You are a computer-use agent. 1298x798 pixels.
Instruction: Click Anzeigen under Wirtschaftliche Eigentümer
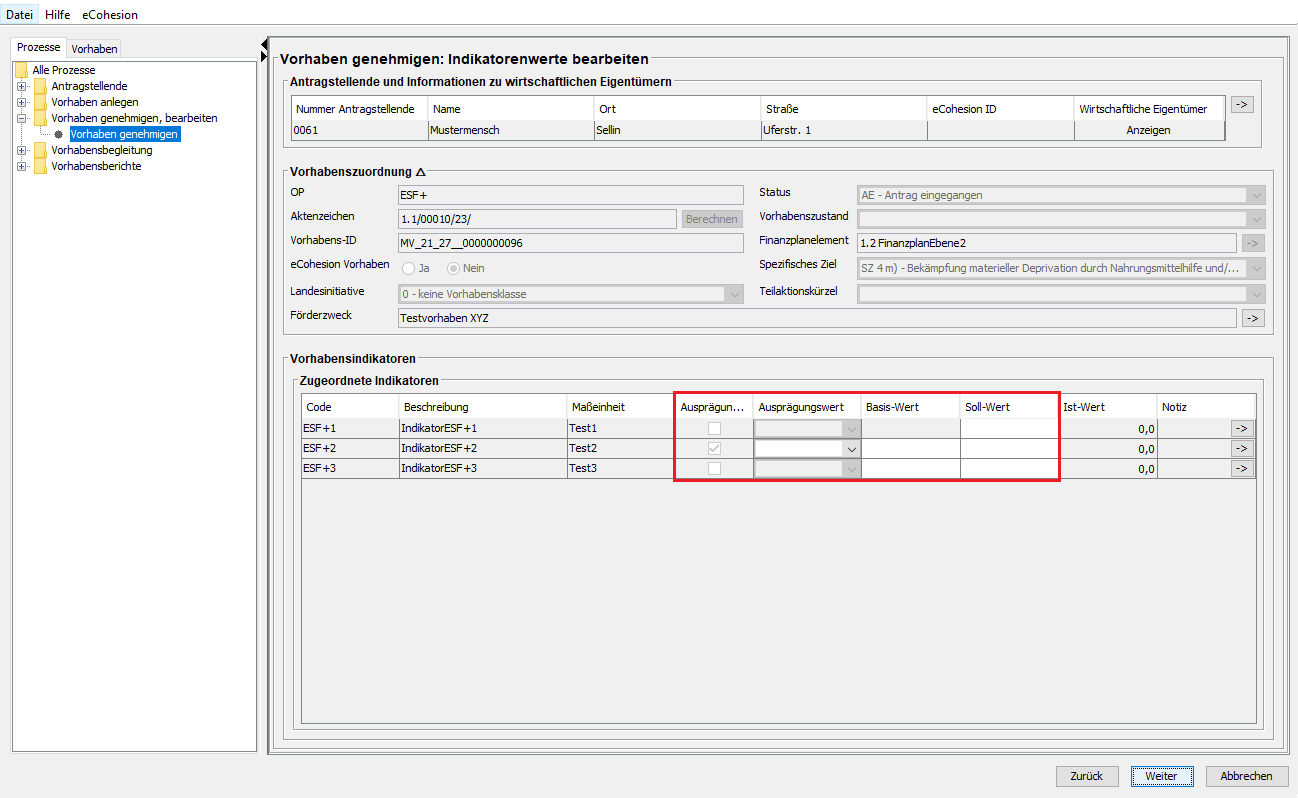1148,130
